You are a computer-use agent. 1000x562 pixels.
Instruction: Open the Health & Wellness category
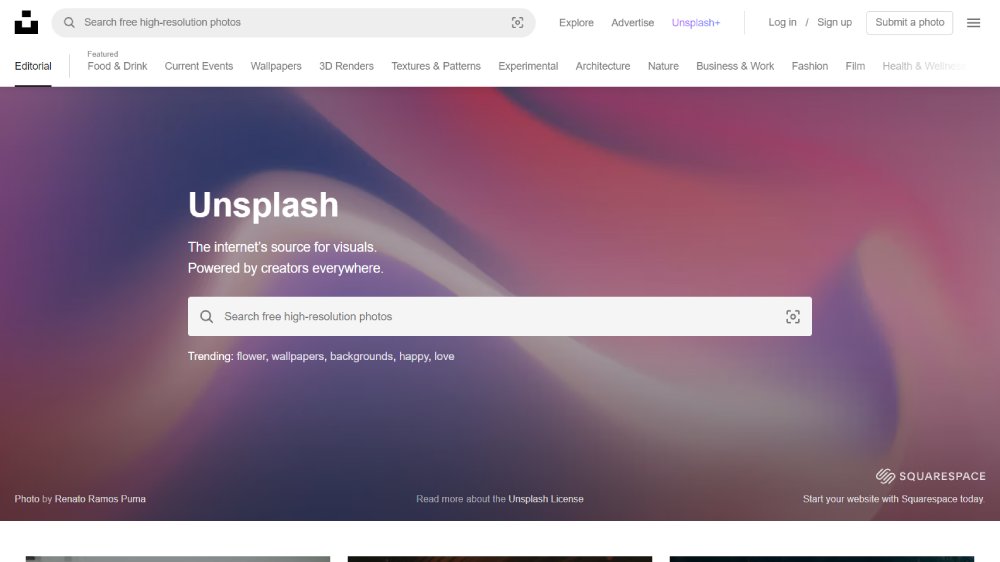point(925,66)
